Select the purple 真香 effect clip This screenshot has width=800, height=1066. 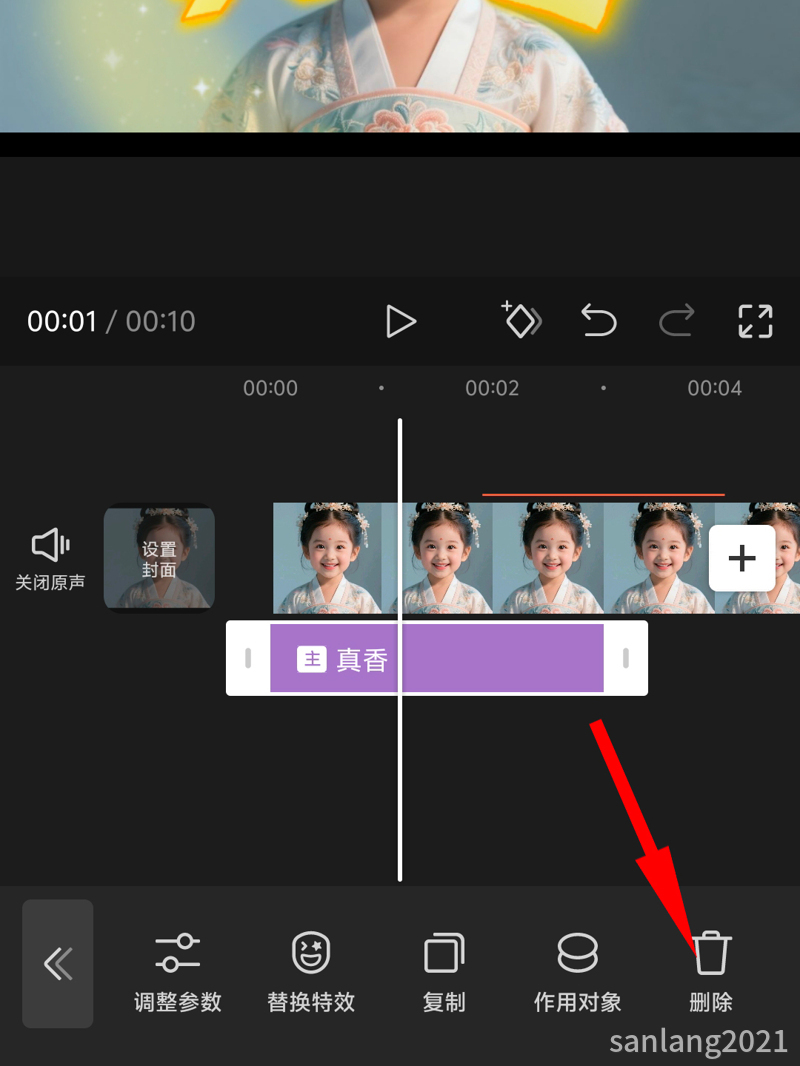(435, 657)
